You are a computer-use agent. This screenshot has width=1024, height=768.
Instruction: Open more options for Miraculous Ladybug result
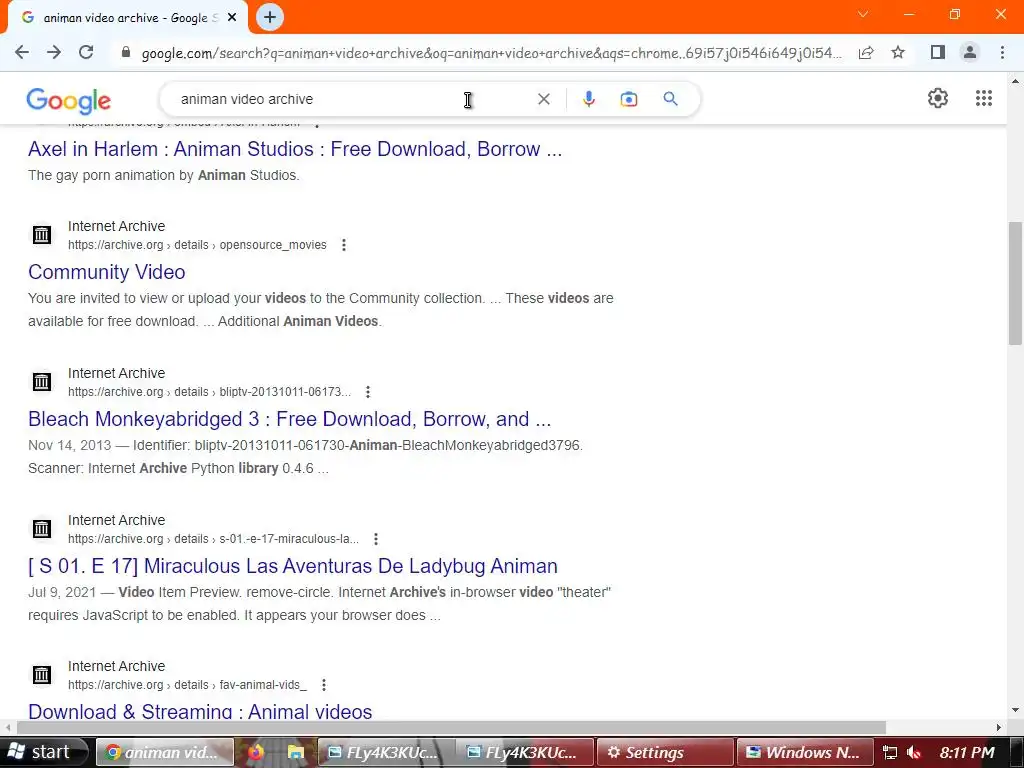(x=376, y=539)
